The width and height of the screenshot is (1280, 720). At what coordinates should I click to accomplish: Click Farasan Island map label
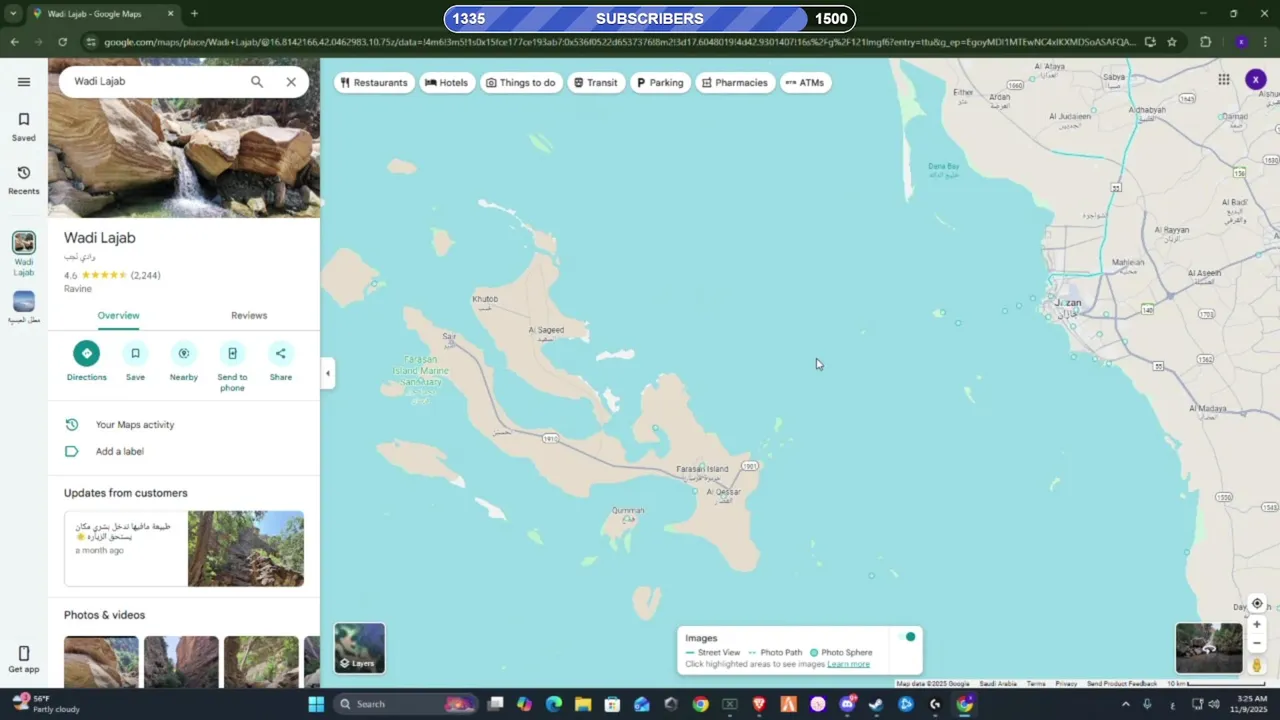[x=702, y=469]
